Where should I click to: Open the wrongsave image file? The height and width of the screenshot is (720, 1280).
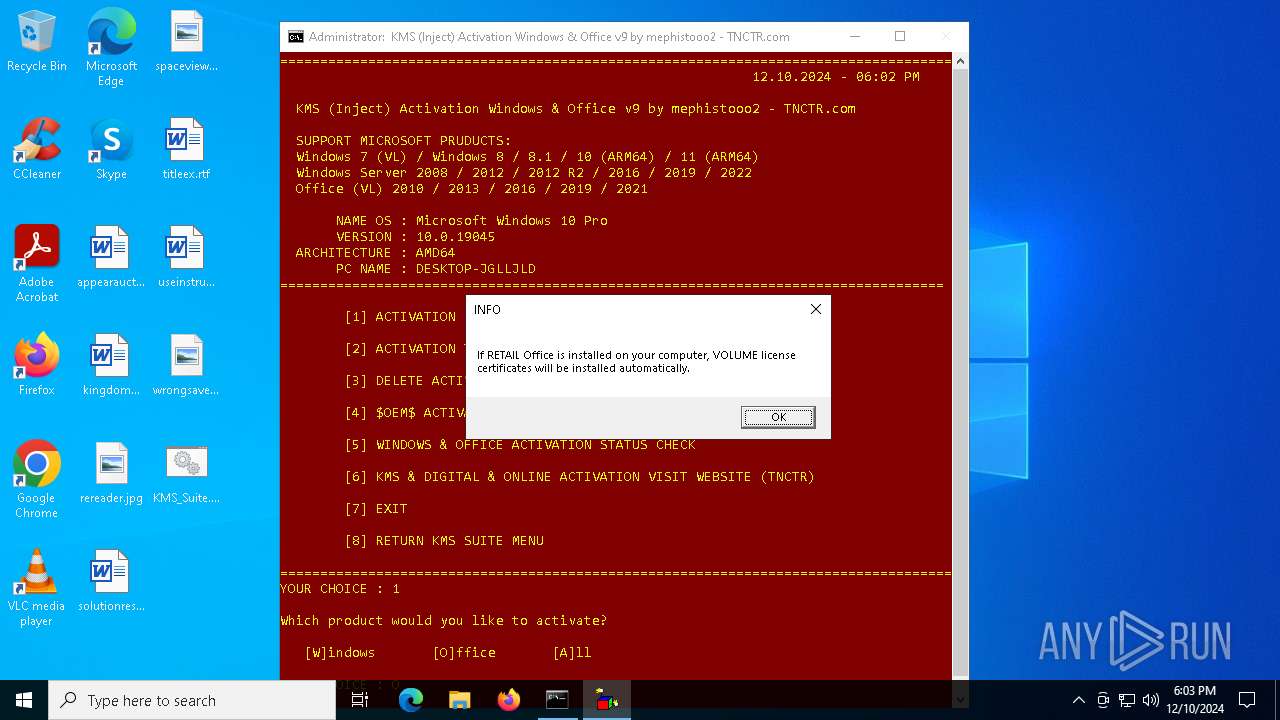point(186,365)
